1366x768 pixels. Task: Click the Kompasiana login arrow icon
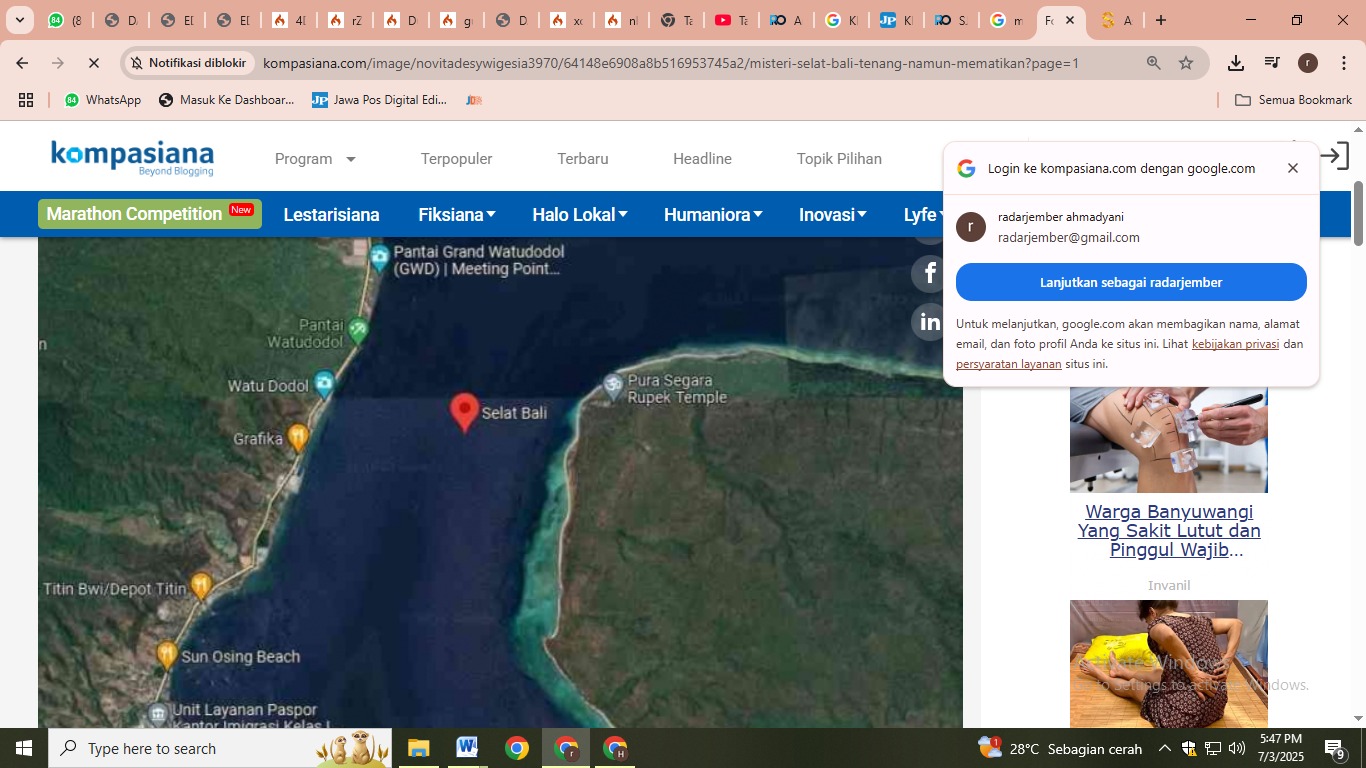tap(1334, 156)
